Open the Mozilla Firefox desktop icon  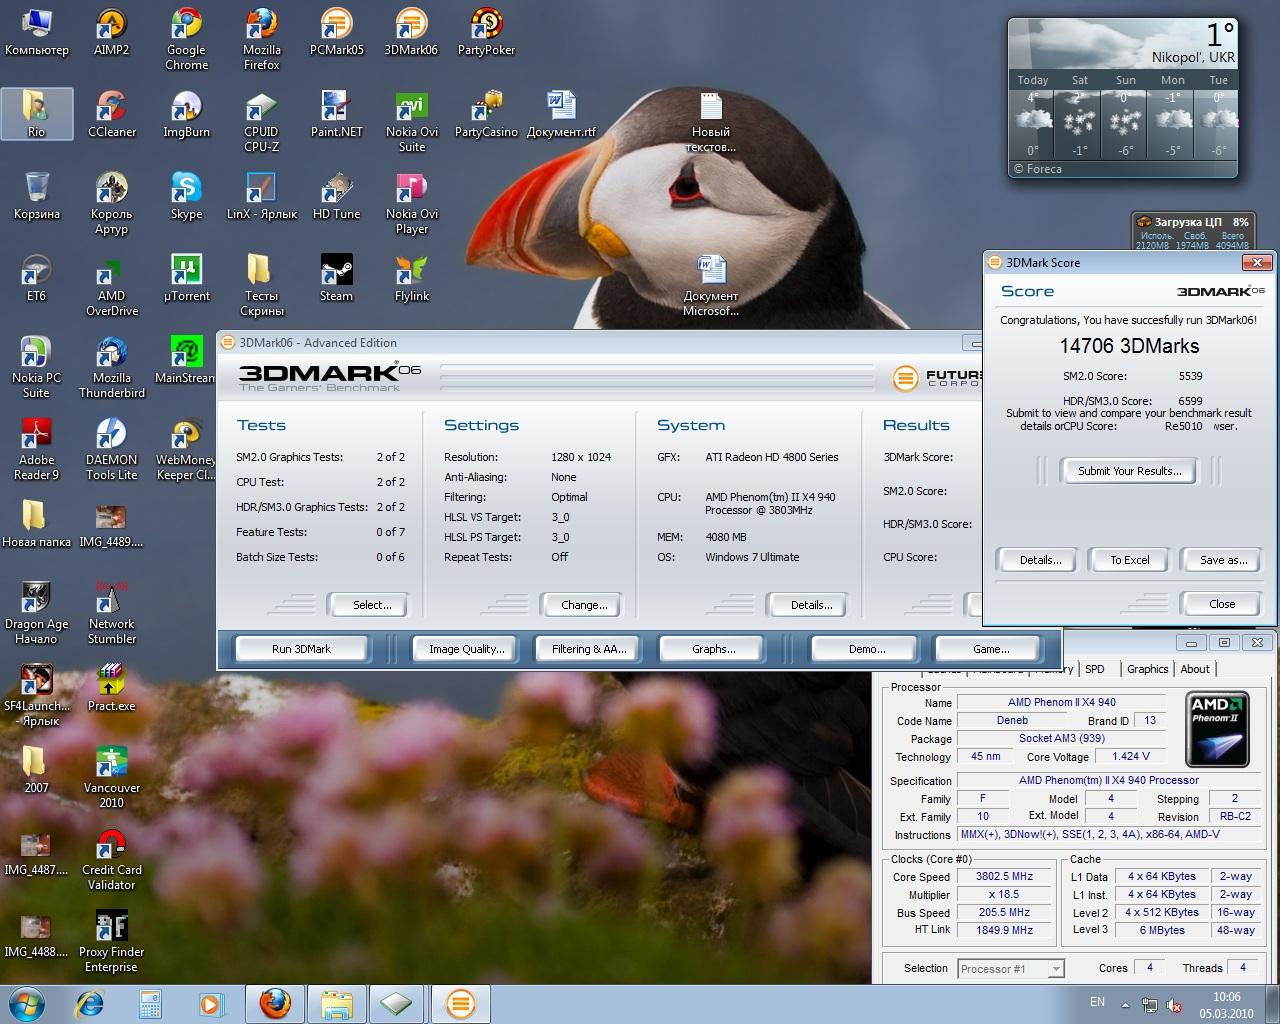point(261,39)
